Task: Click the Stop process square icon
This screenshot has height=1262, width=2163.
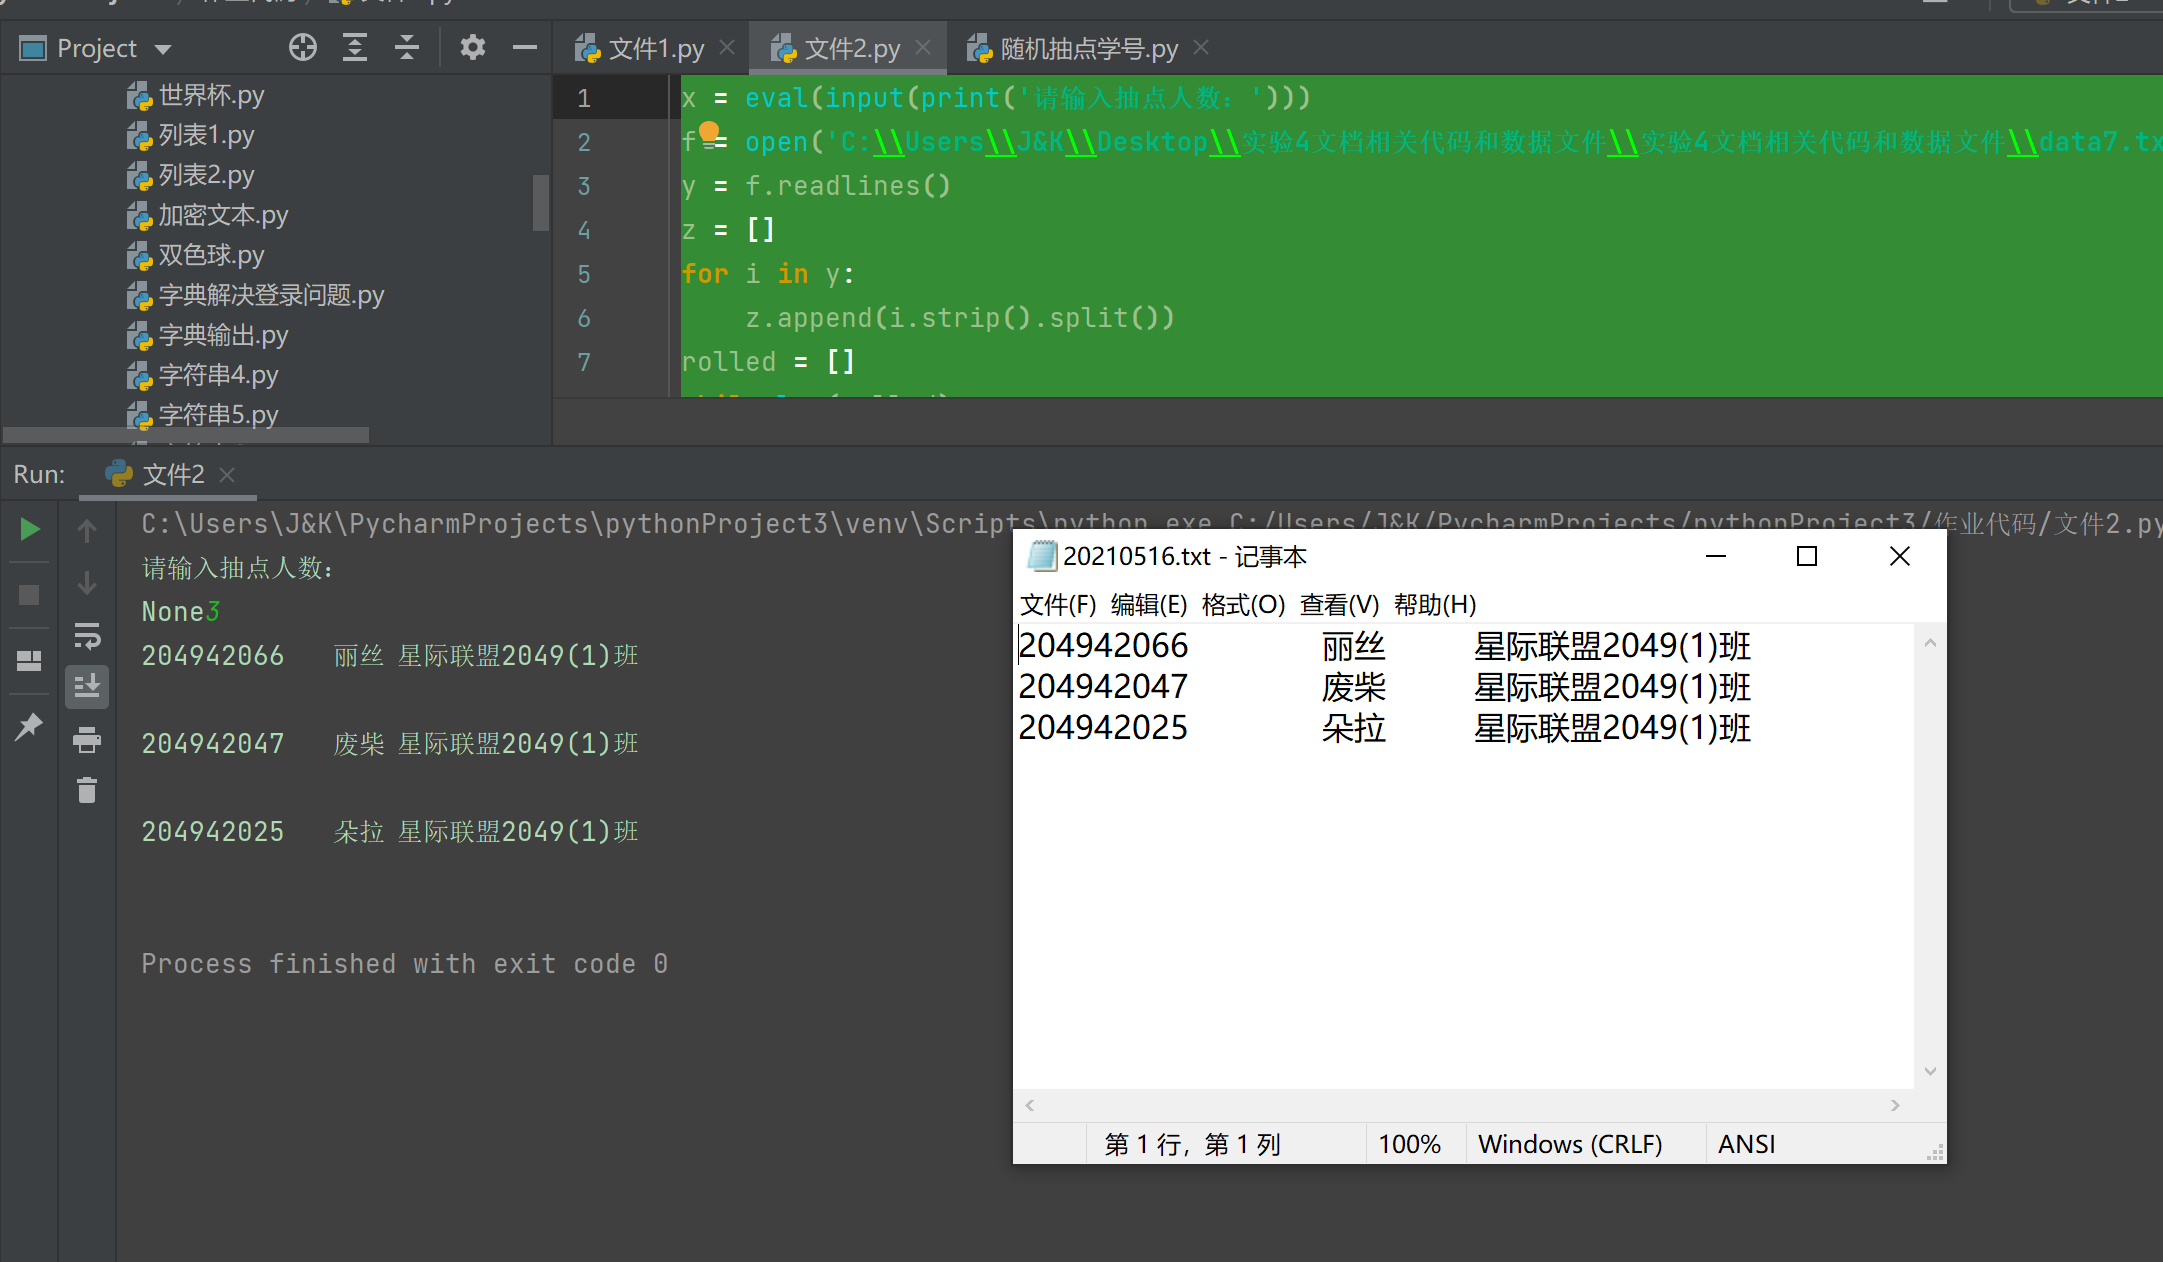Action: point(30,595)
